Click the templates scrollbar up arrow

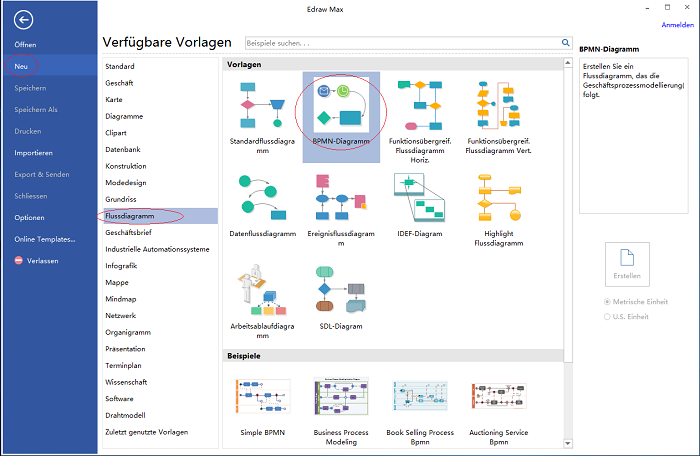click(568, 63)
